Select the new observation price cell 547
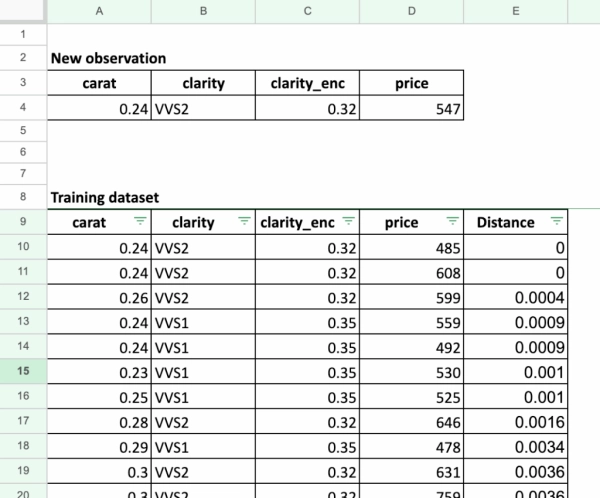This screenshot has width=600, height=498. (x=412, y=108)
